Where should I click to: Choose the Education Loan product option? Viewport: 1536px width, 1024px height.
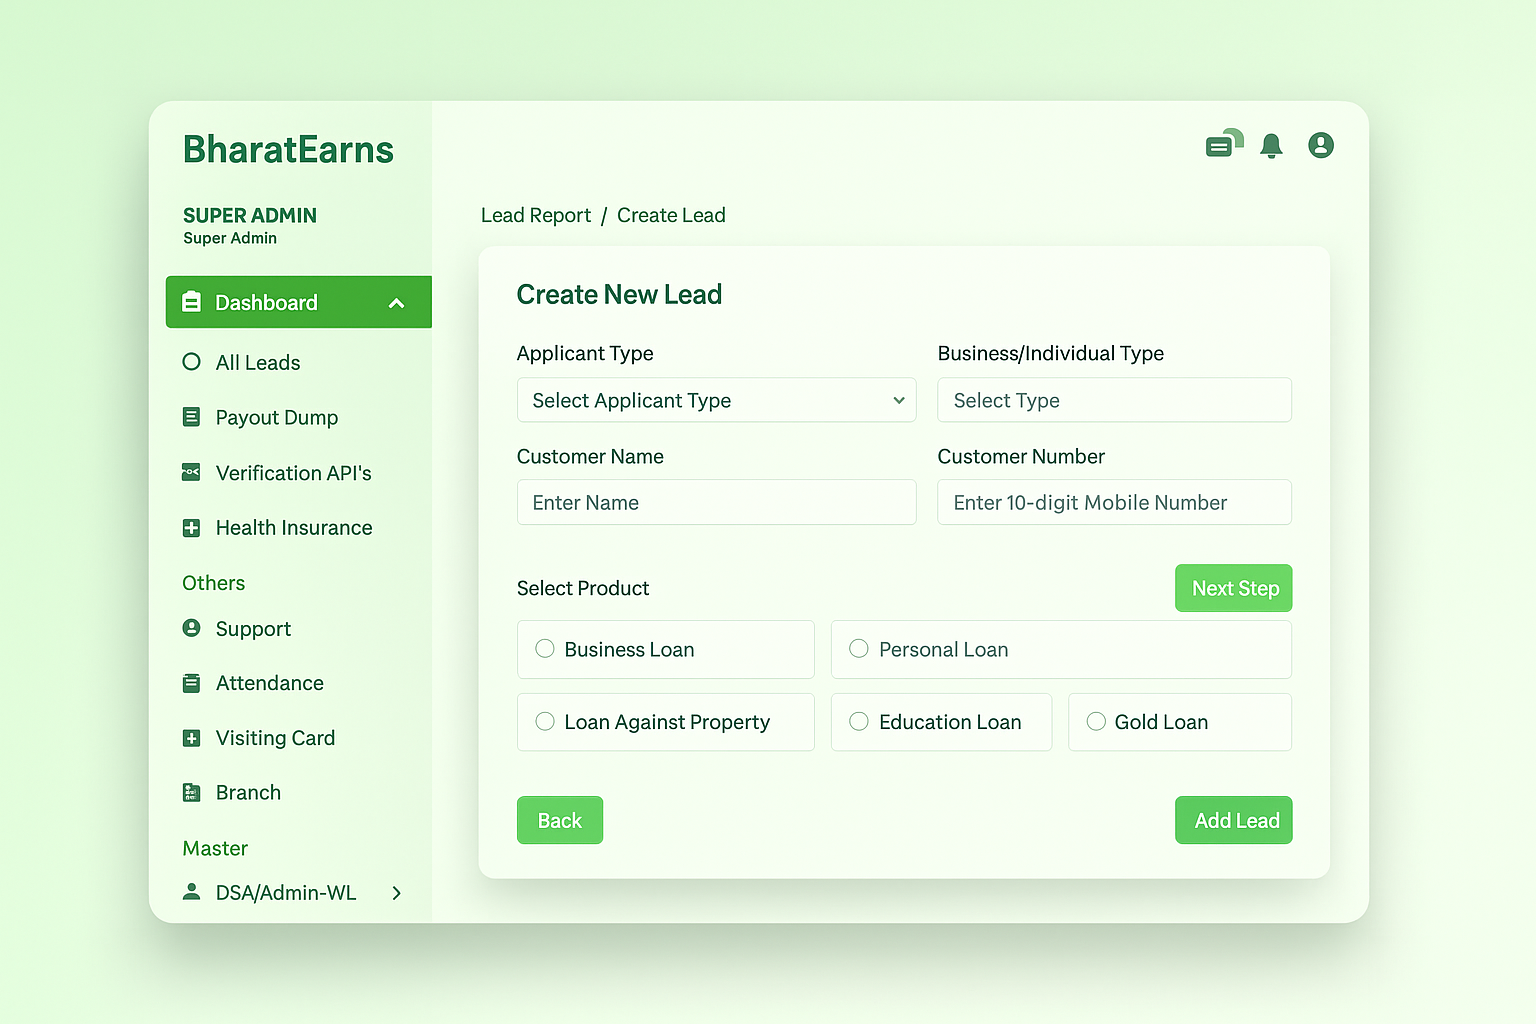coord(858,721)
